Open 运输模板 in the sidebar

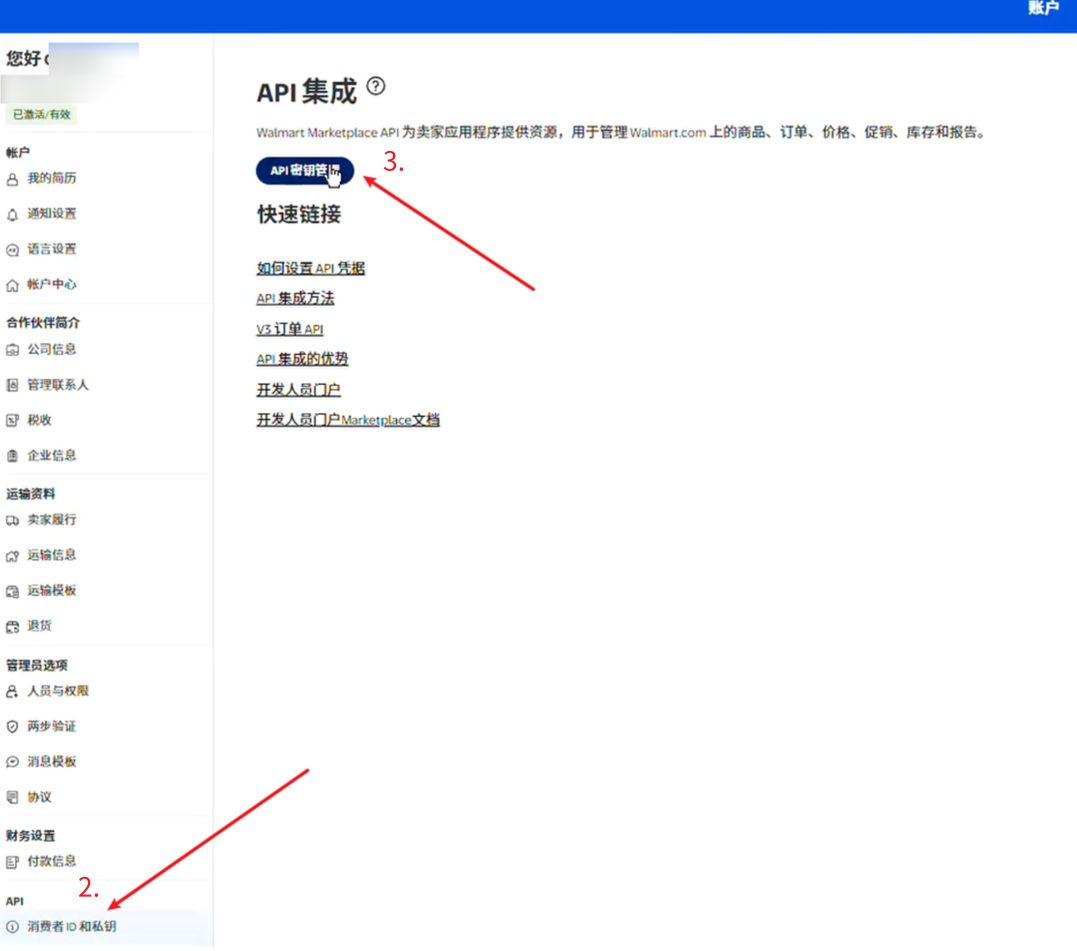(x=52, y=590)
